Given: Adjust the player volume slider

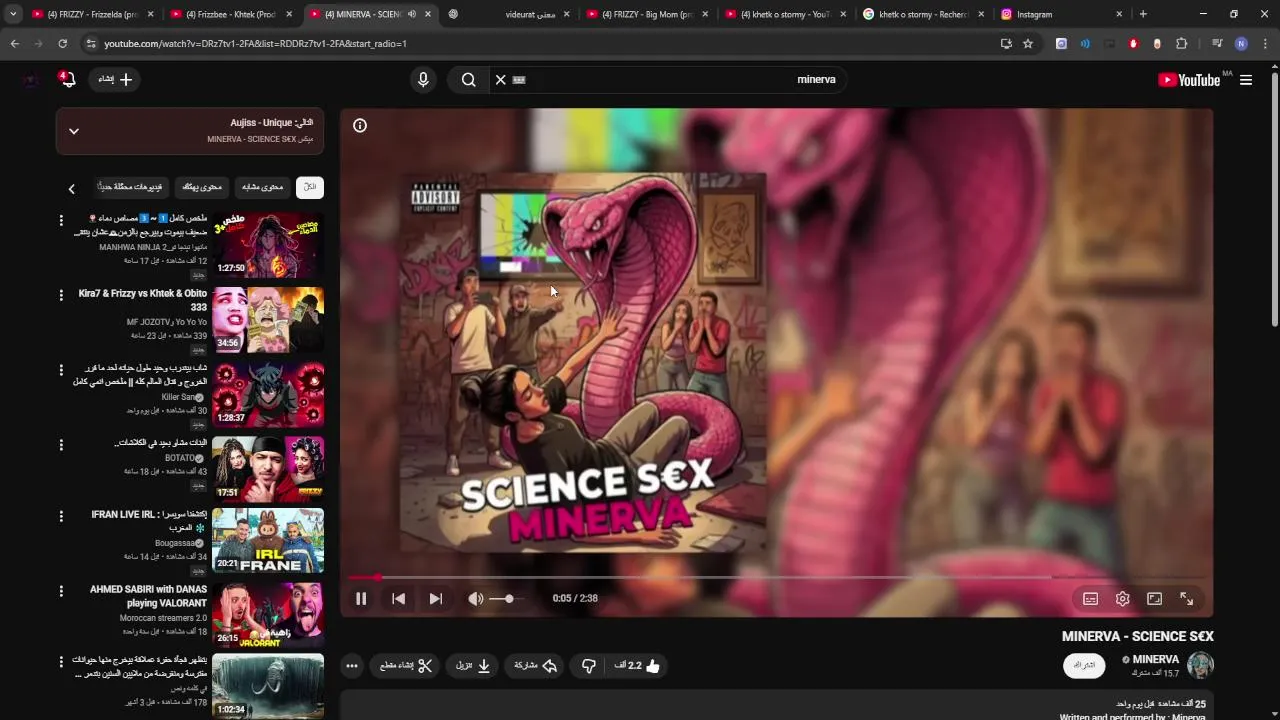Looking at the screenshot, I should point(506,599).
